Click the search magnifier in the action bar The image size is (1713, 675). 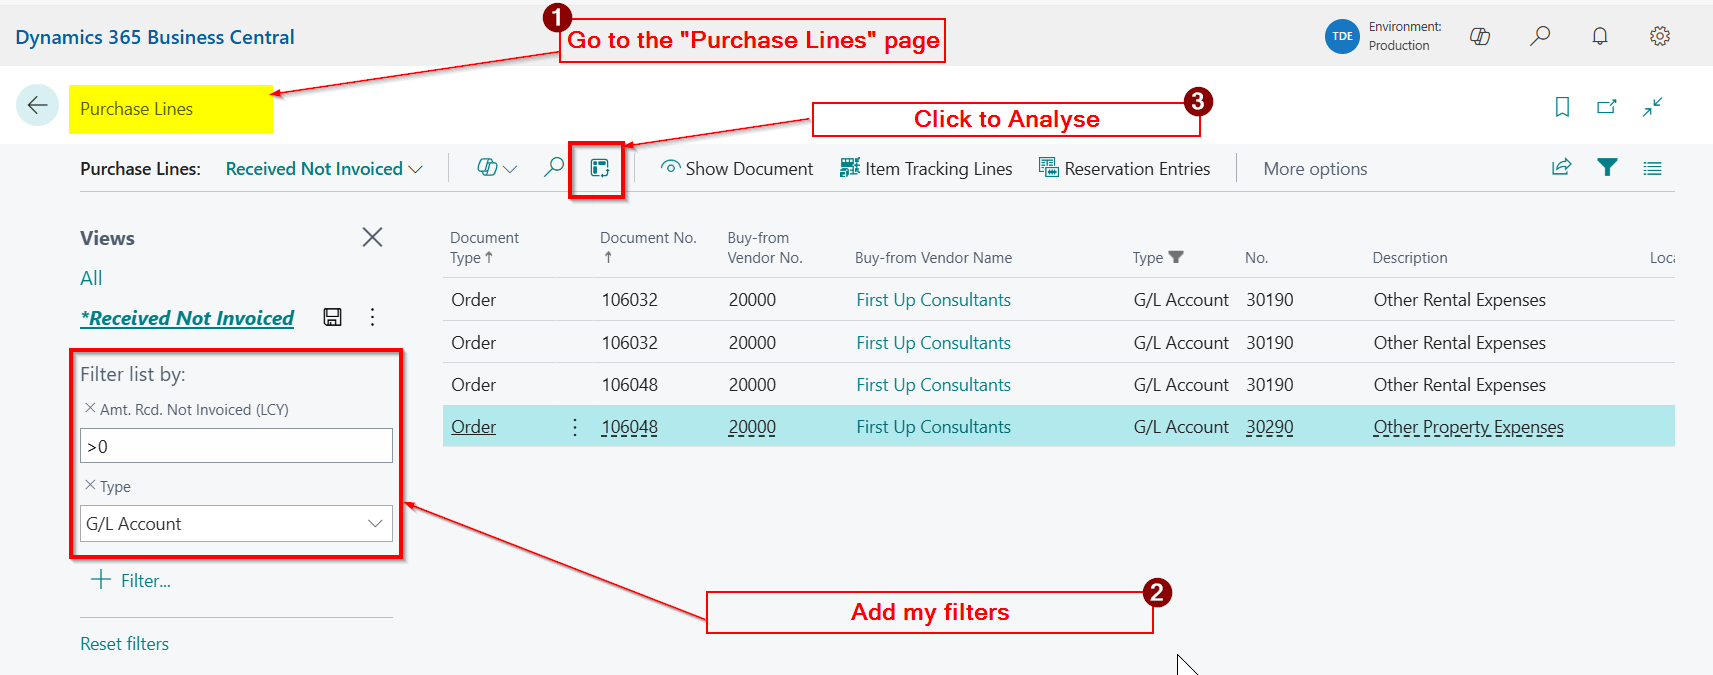[553, 167]
